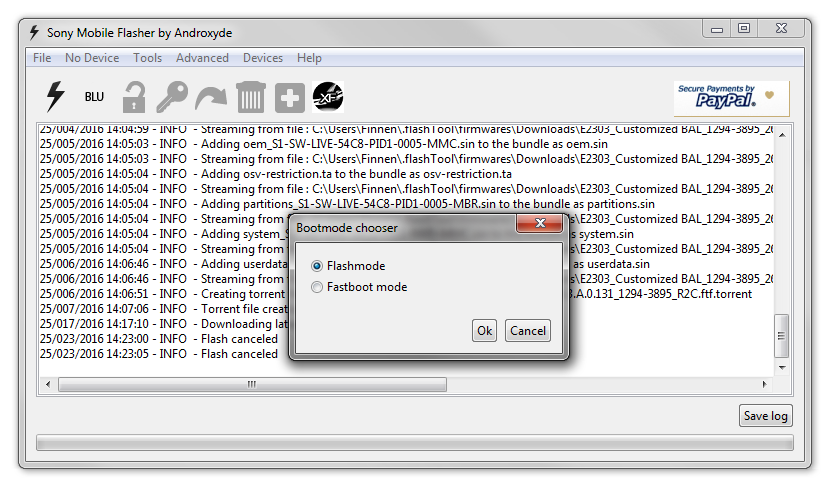Open the BLU bootloader unlock tool
Image resolution: width=830 pixels, height=494 pixels.
click(x=94, y=97)
